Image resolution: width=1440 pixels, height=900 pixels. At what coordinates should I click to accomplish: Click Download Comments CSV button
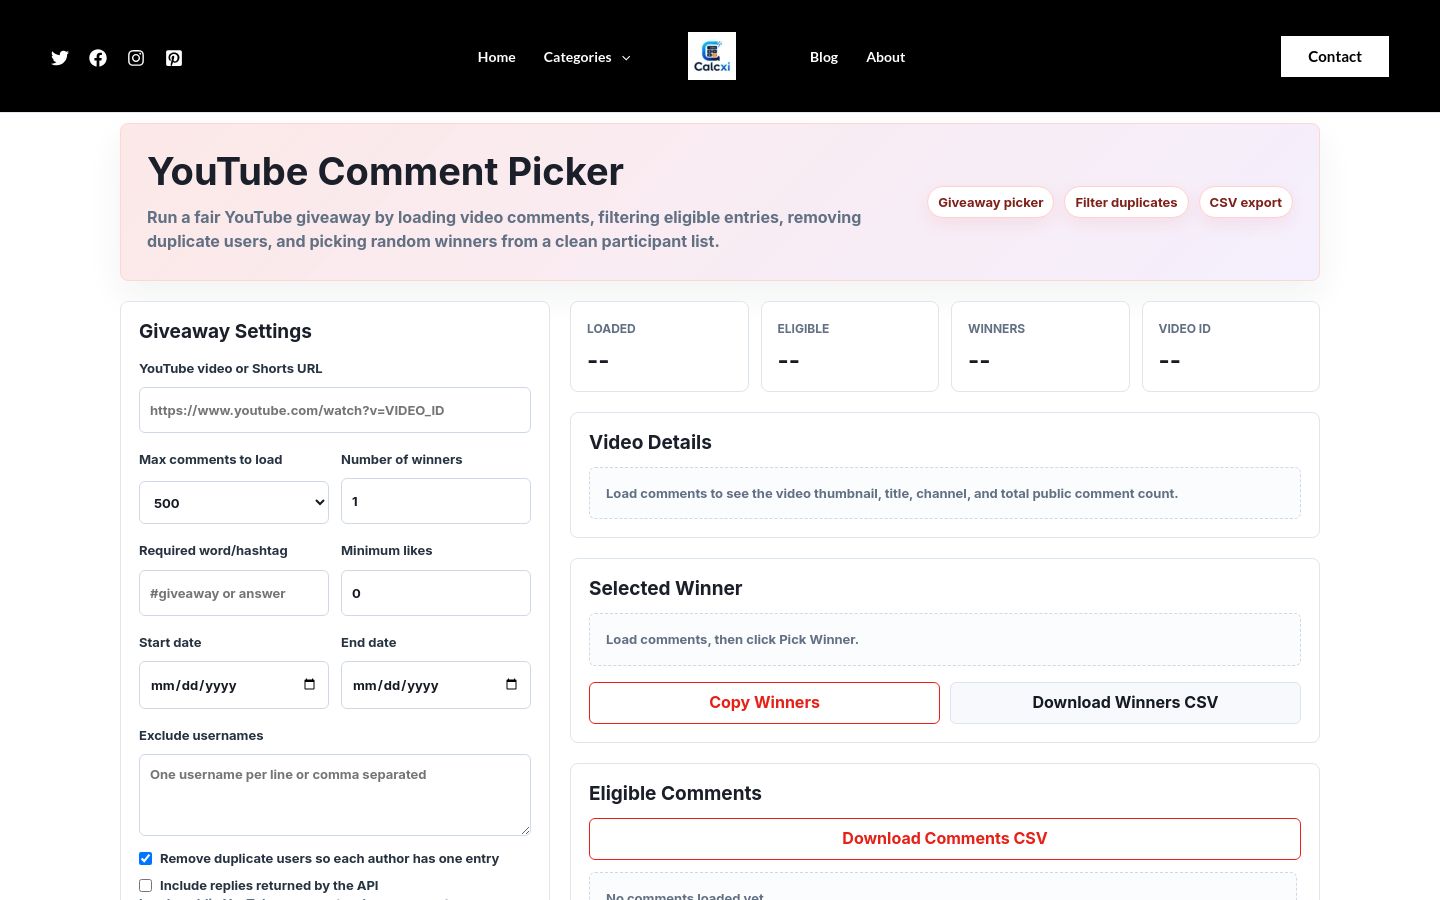pyautogui.click(x=945, y=839)
